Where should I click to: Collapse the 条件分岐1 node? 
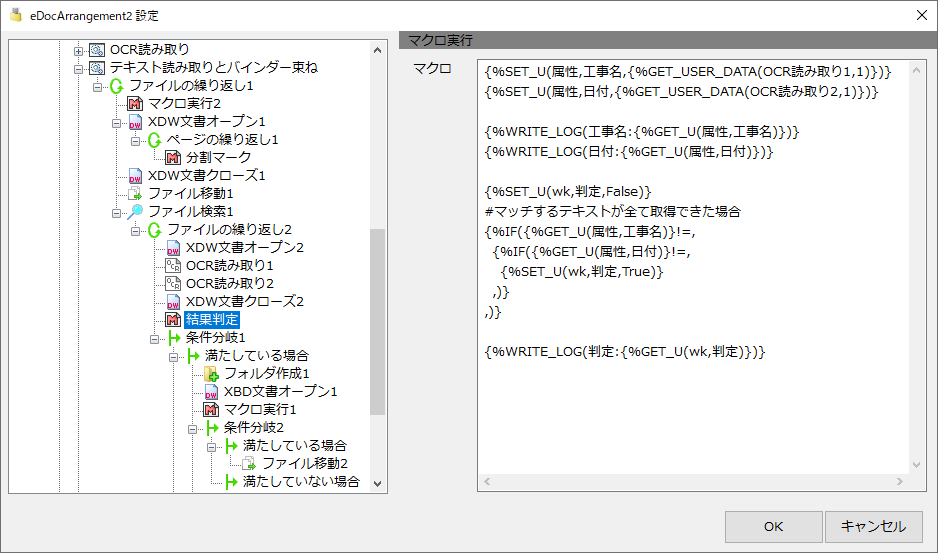[x=155, y=339]
